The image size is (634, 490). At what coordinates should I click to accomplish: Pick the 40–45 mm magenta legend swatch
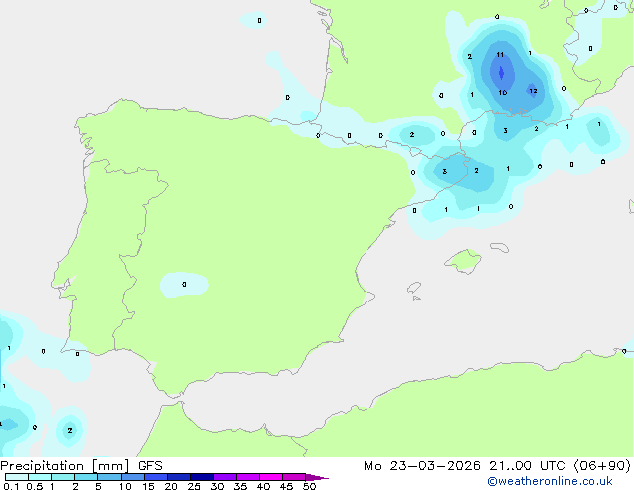tap(271, 477)
